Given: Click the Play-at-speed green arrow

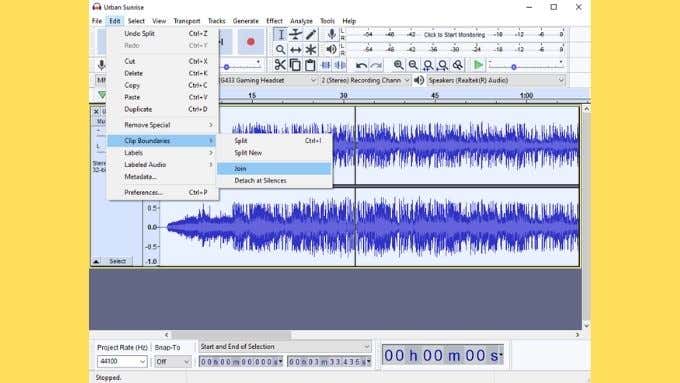Looking at the screenshot, I should click(x=478, y=65).
